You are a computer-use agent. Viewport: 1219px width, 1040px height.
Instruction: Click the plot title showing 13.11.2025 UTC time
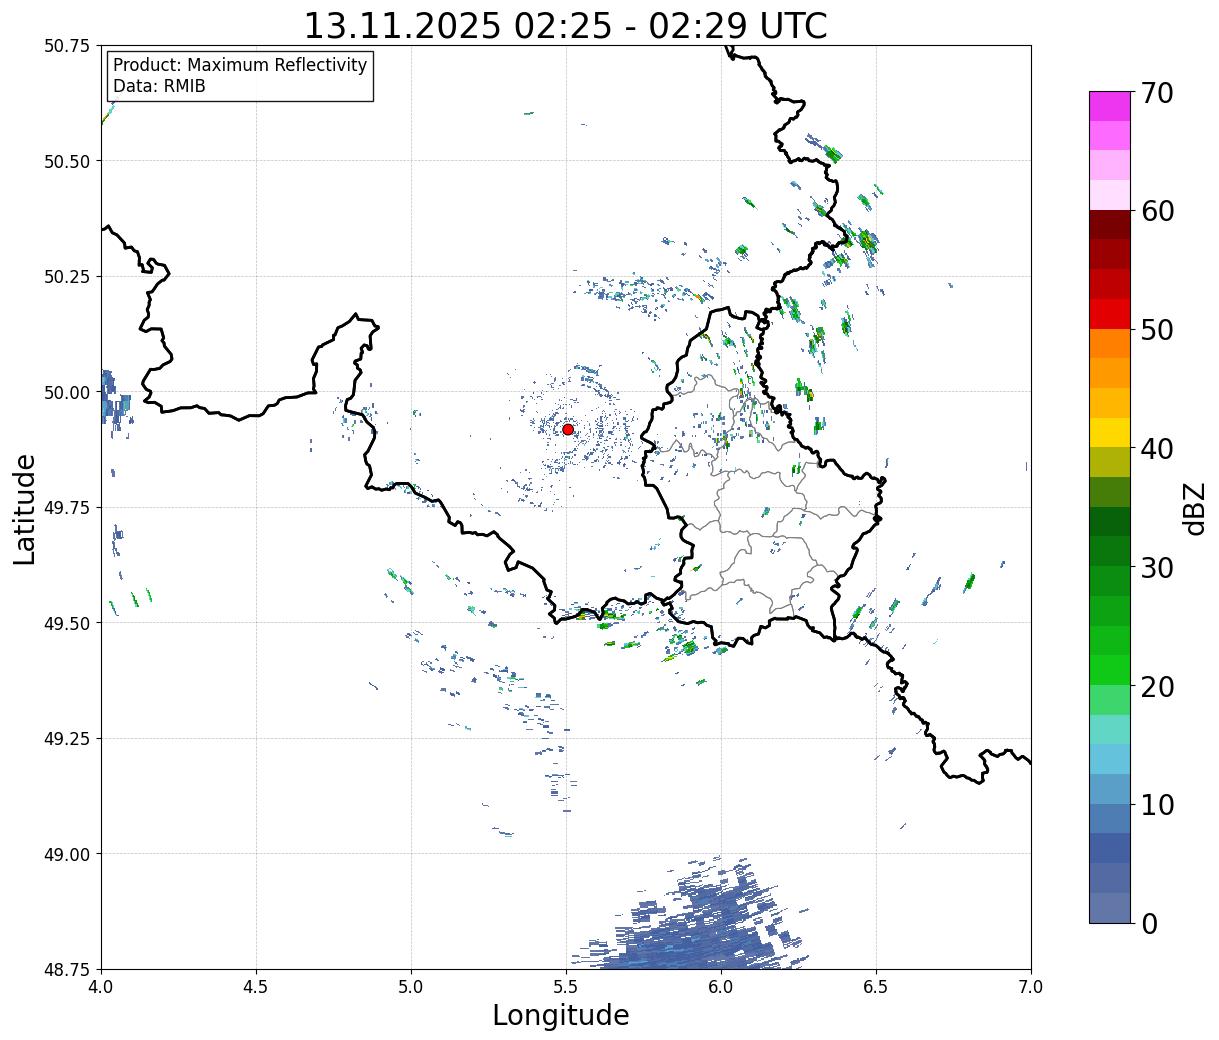tap(565, 26)
